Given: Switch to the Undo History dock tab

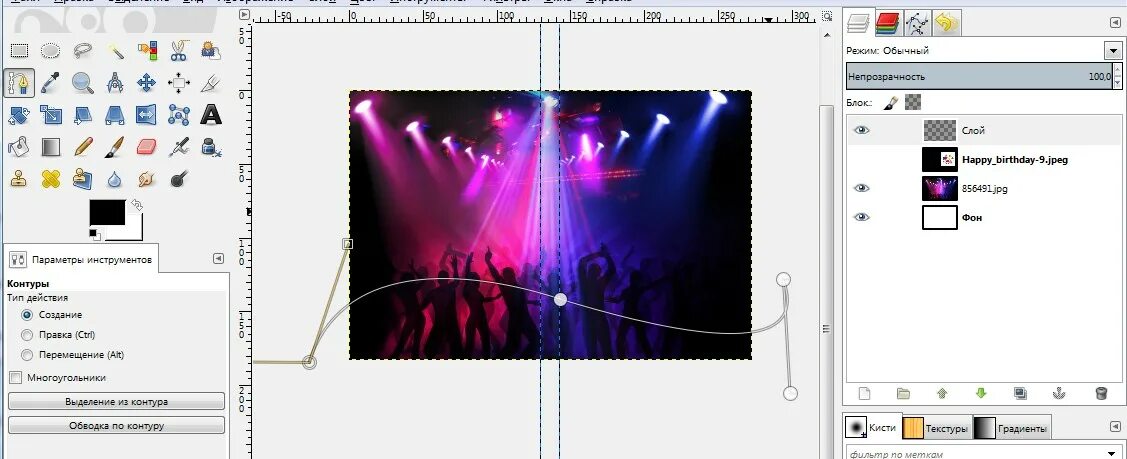Looking at the screenshot, I should [x=947, y=24].
